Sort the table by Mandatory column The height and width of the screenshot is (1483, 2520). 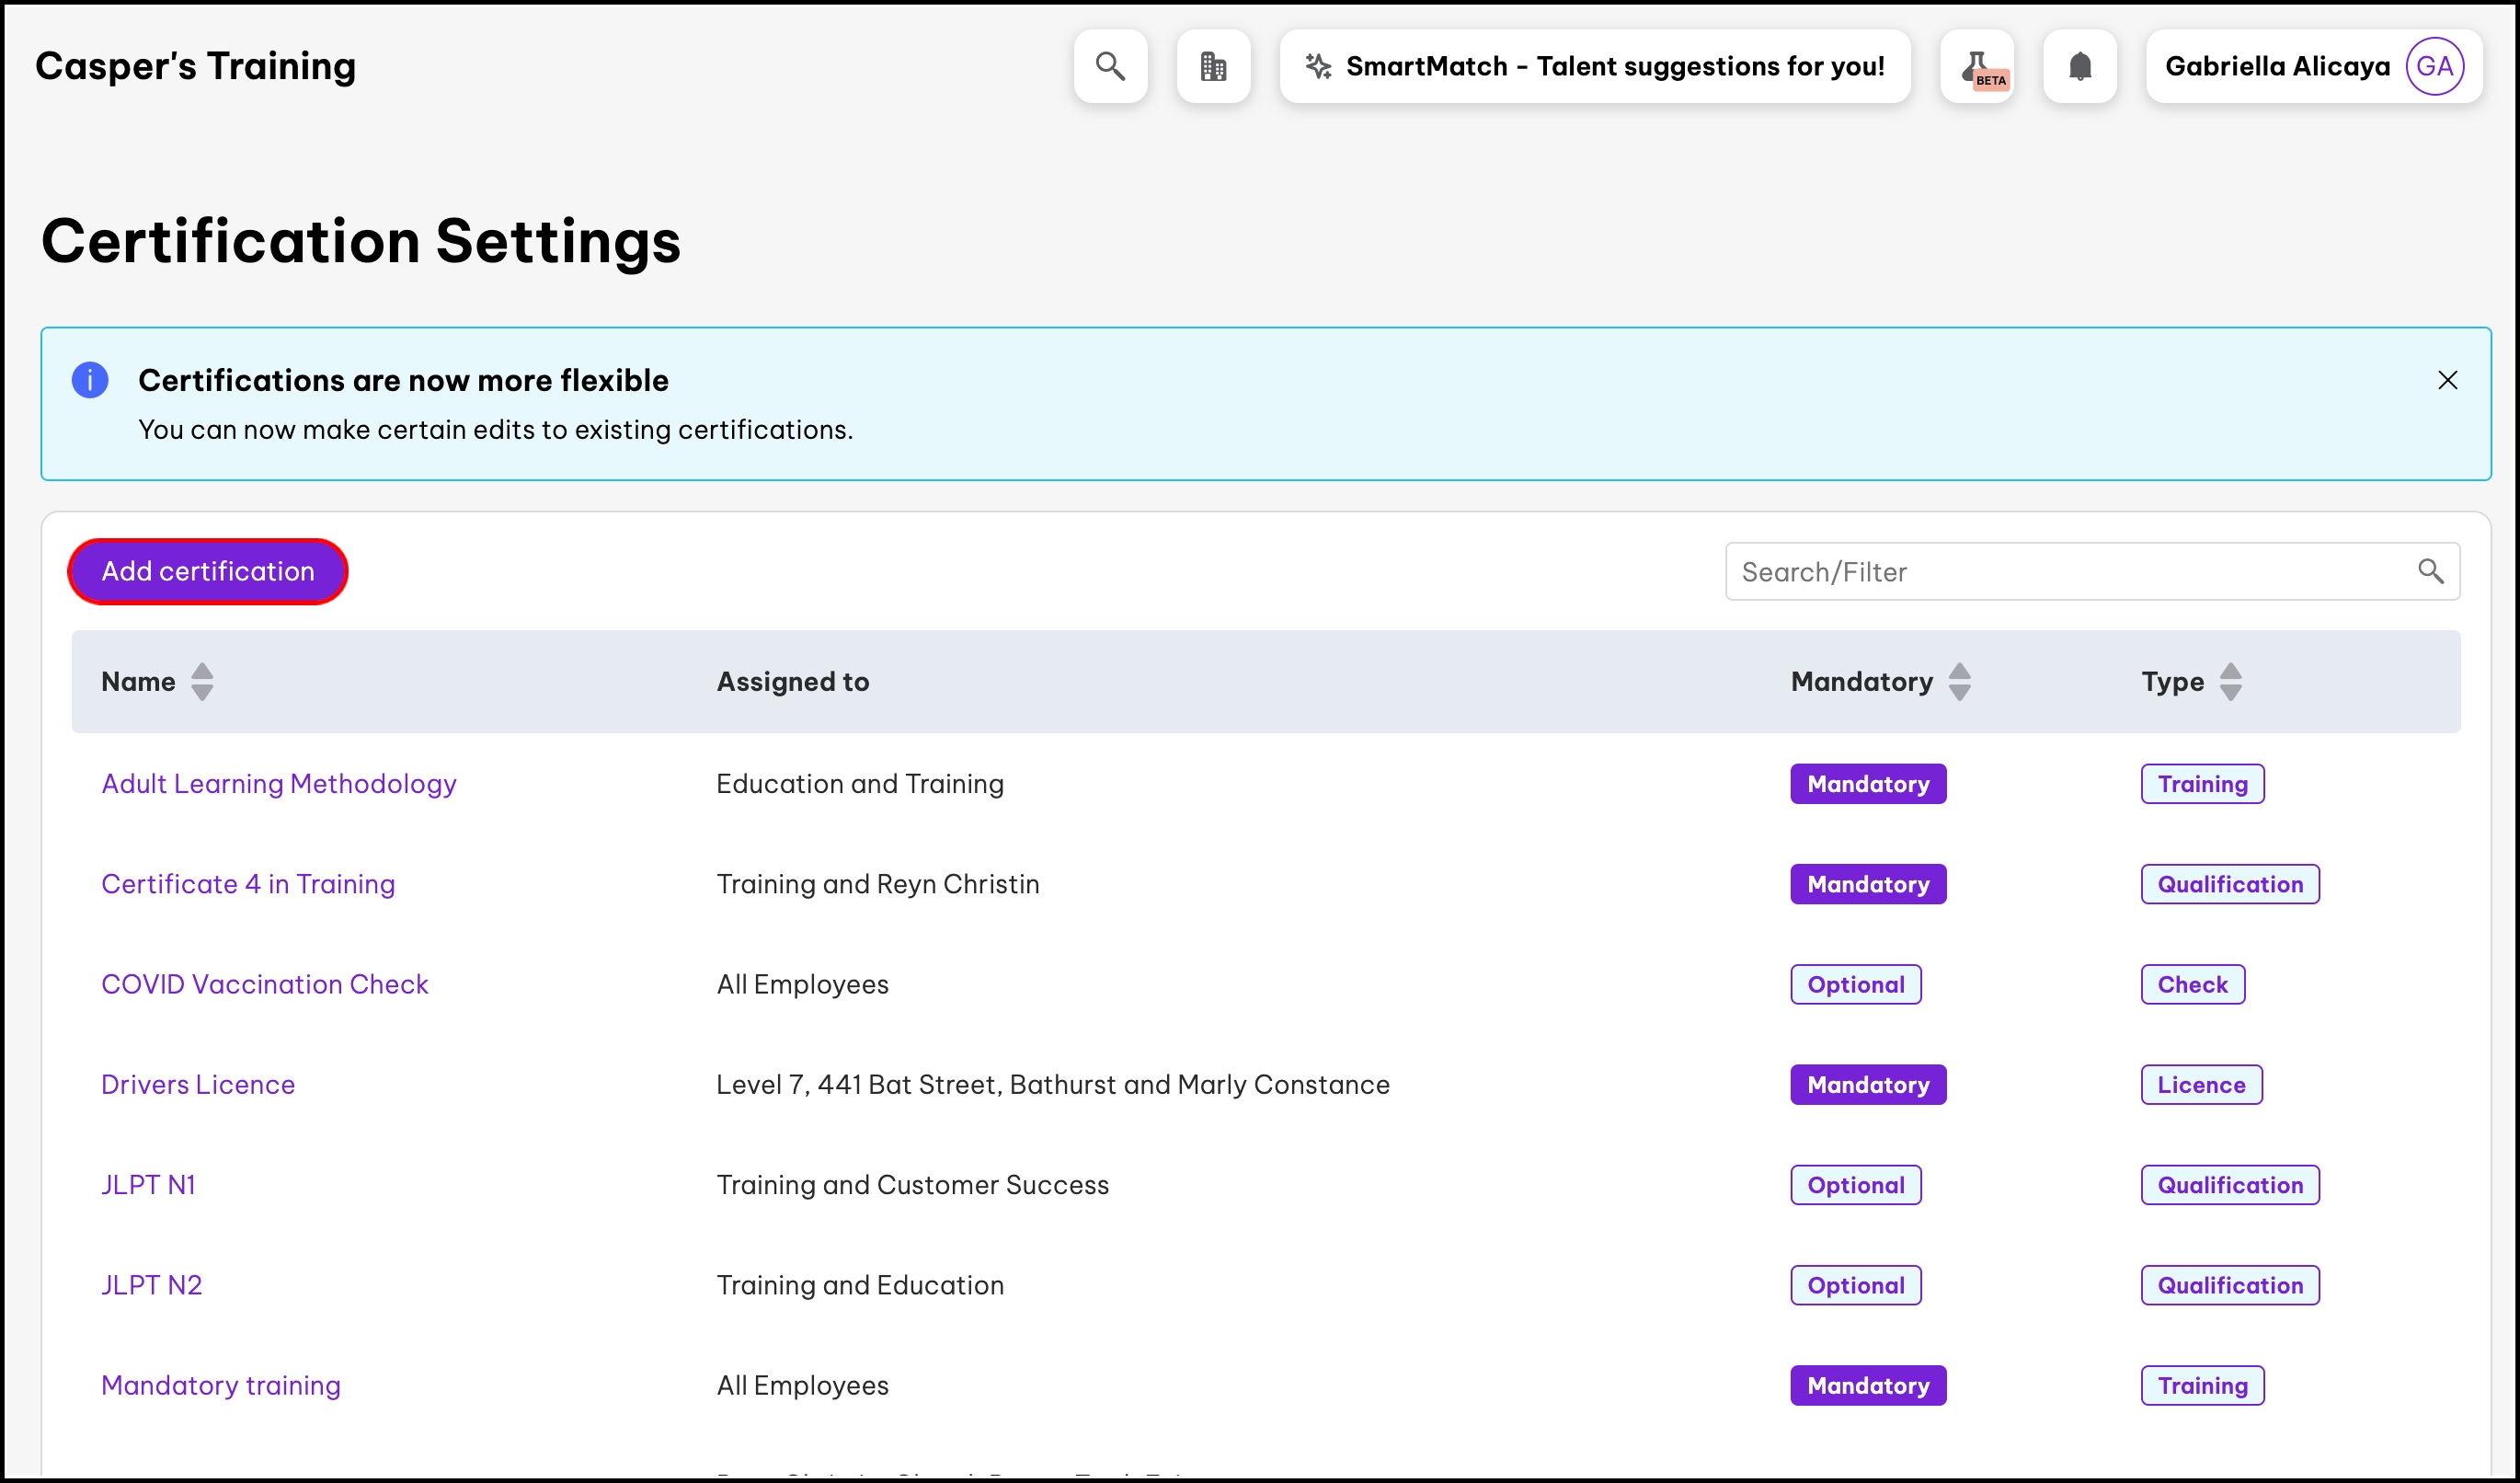coord(1959,682)
